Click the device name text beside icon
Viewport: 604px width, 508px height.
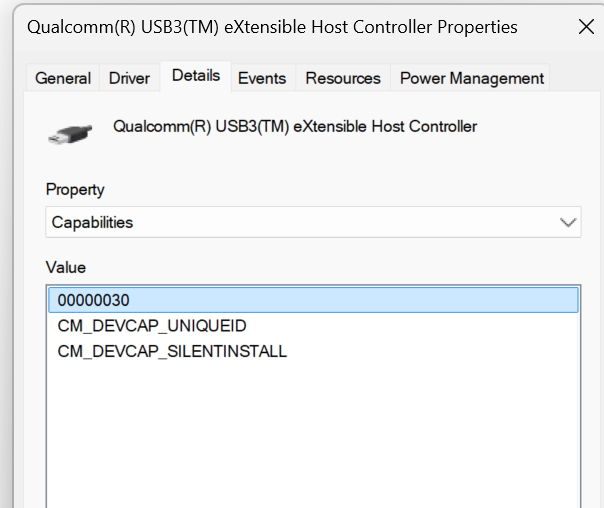point(295,126)
